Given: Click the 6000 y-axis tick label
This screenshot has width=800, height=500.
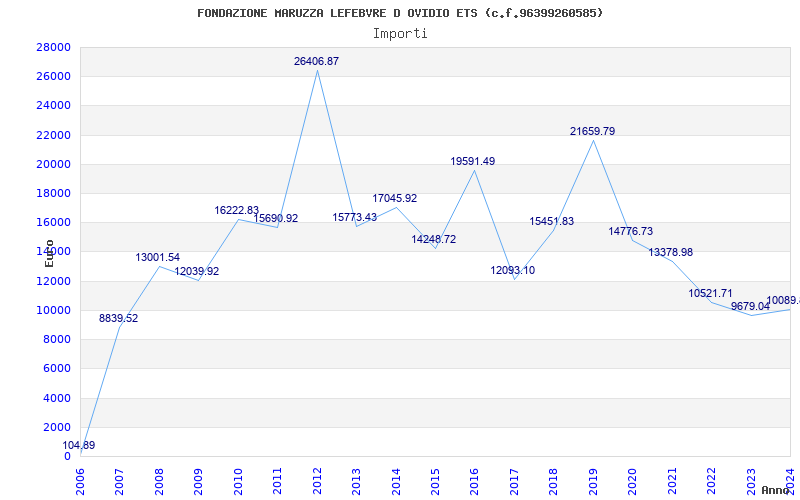Looking at the screenshot, I should [x=56, y=368].
